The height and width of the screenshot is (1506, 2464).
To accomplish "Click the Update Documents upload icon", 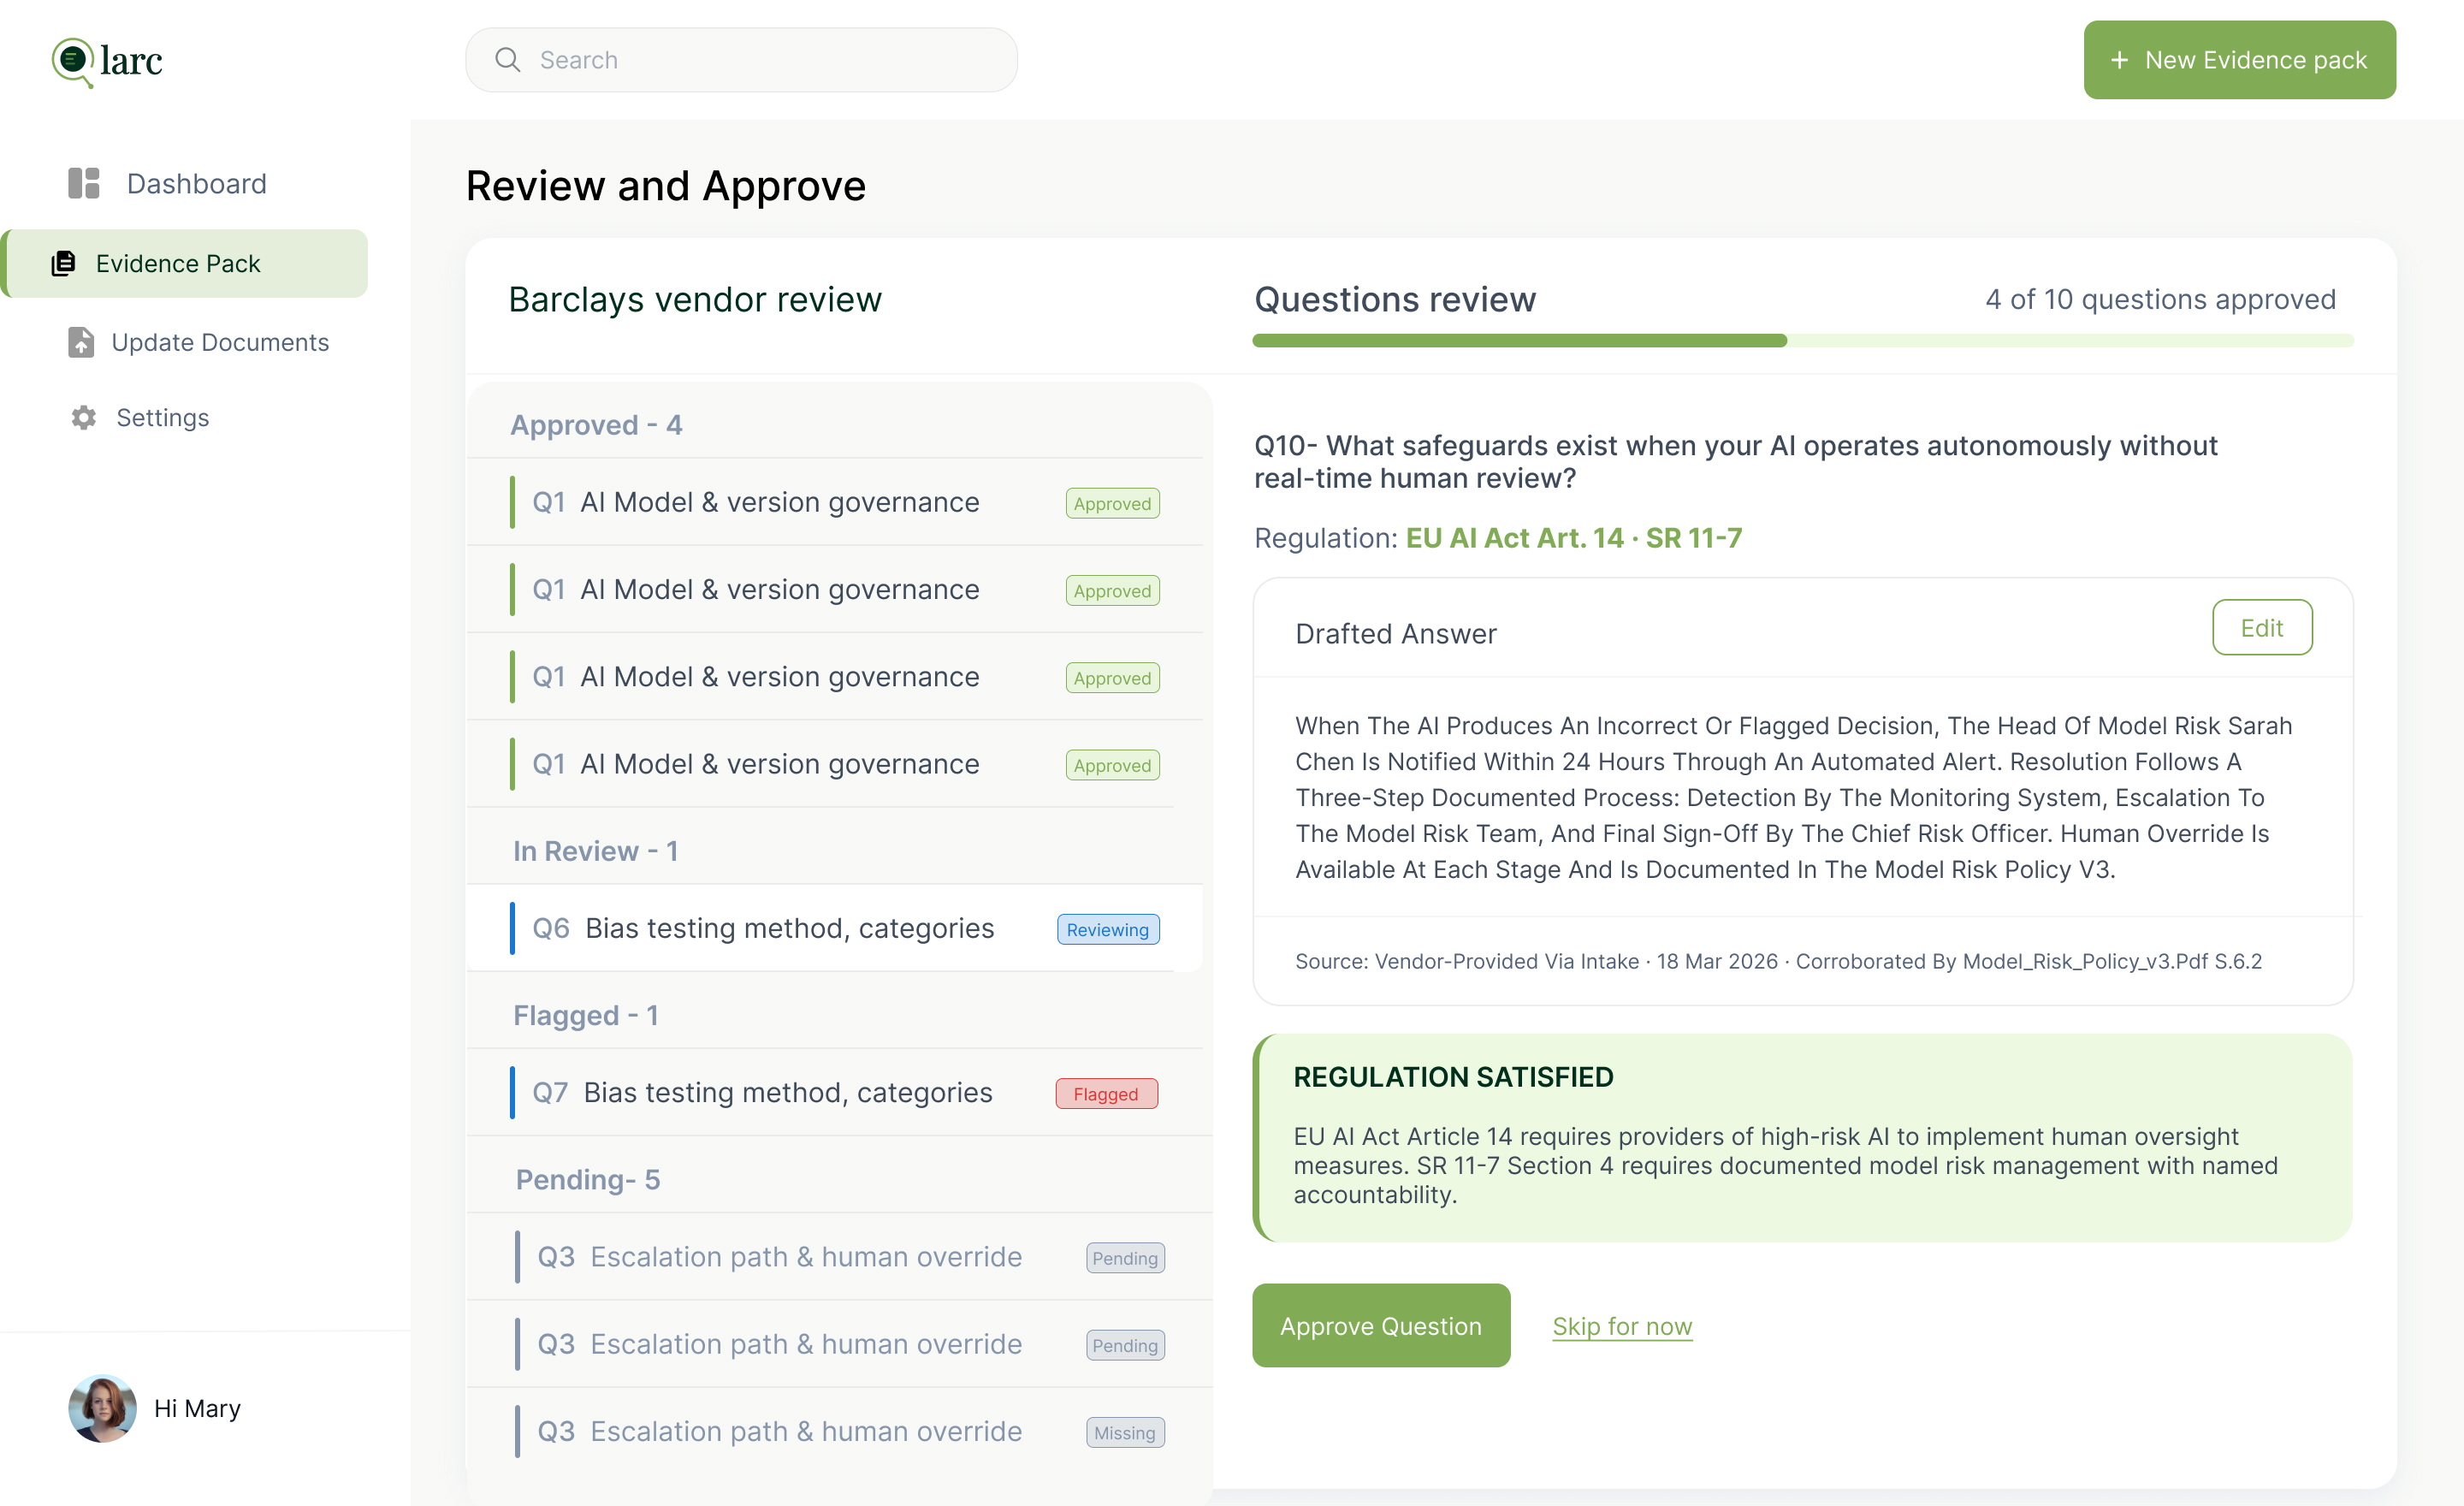I will [x=81, y=342].
